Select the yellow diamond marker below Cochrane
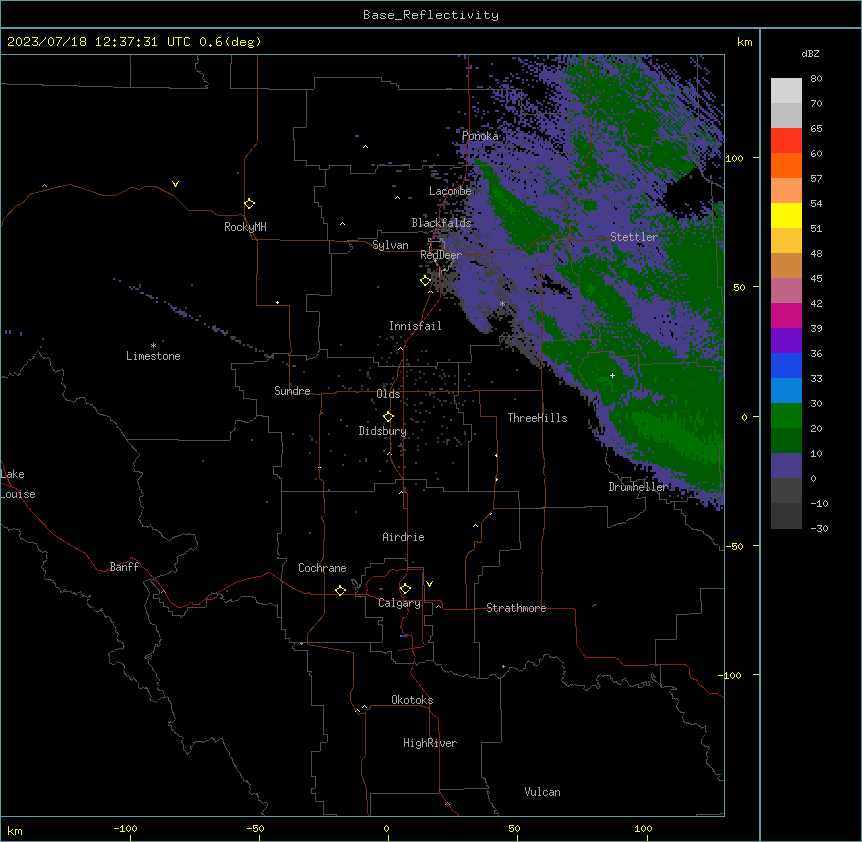This screenshot has width=862, height=842. [340, 591]
